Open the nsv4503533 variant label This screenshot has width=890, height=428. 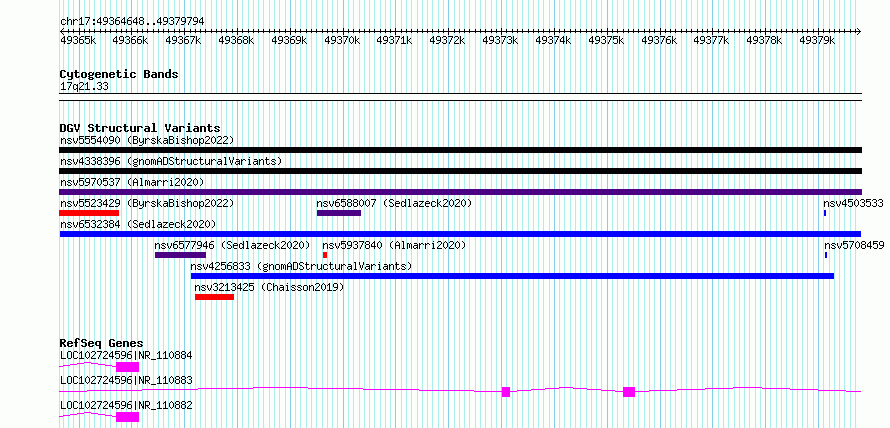point(854,203)
